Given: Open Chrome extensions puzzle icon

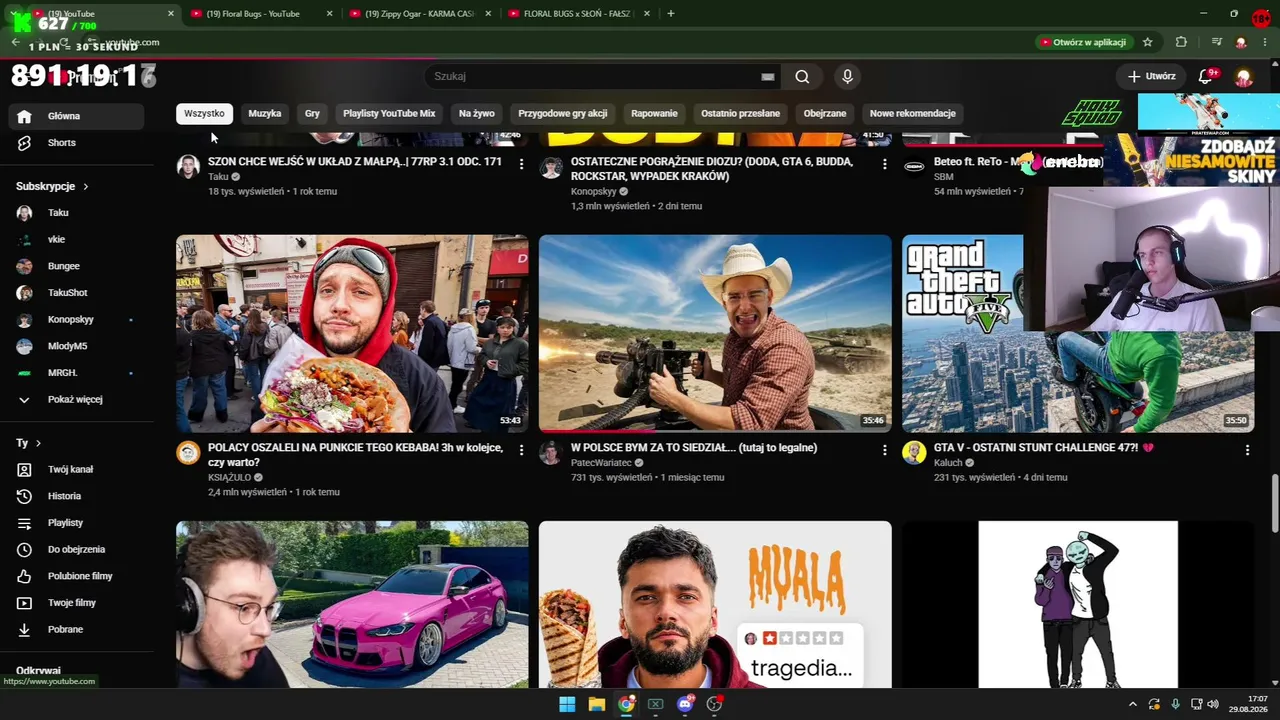Looking at the screenshot, I should tap(1181, 42).
